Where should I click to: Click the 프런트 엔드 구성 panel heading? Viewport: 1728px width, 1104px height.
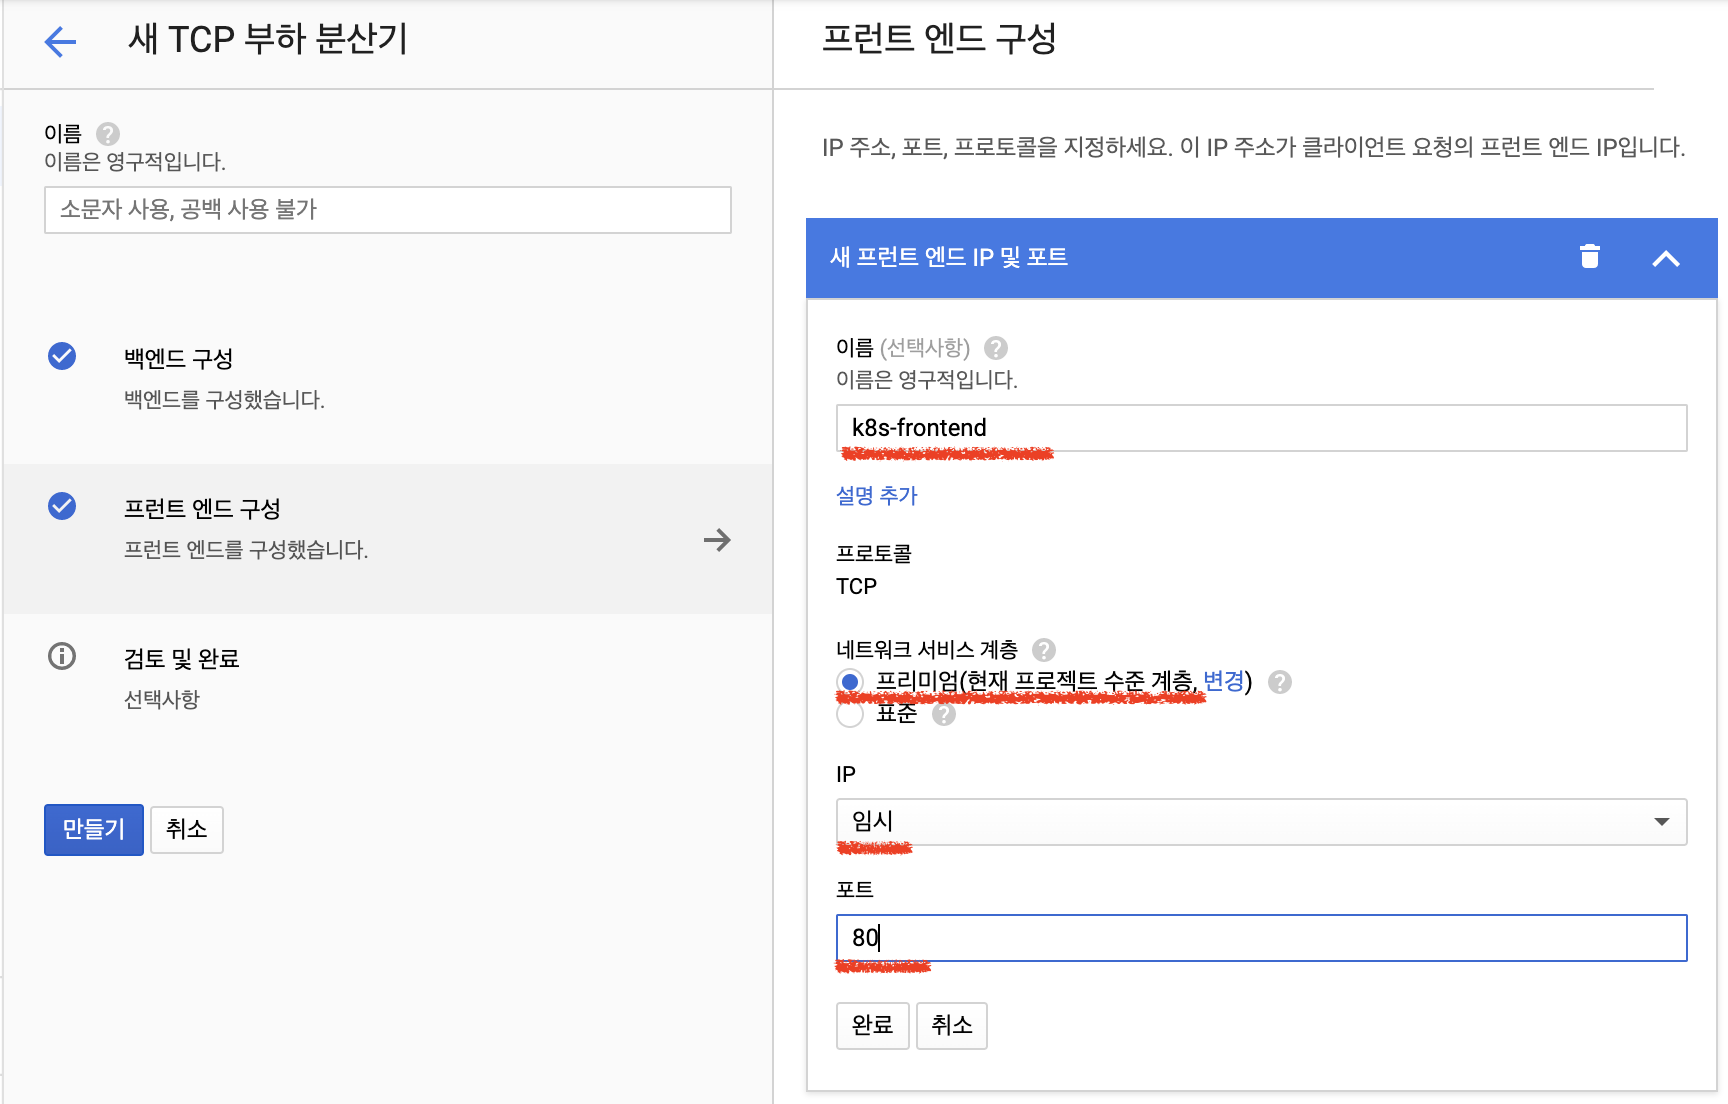[939, 39]
